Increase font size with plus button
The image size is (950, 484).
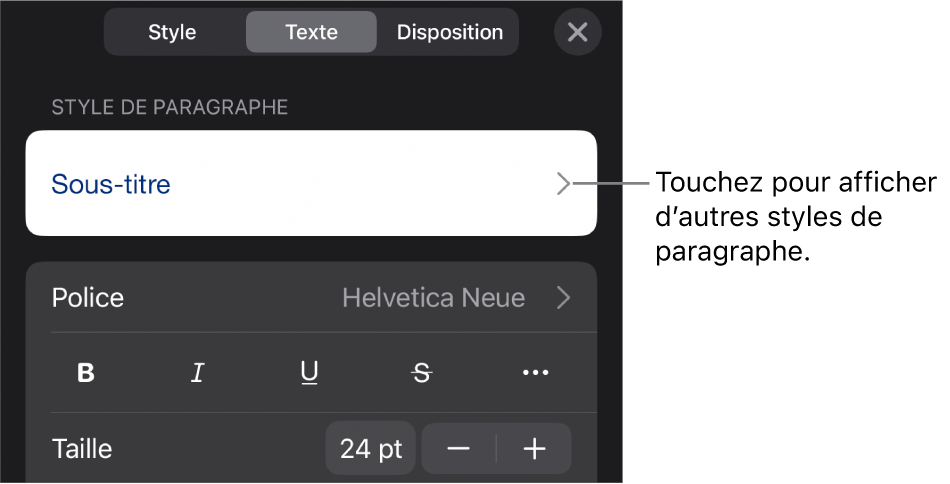click(x=535, y=449)
